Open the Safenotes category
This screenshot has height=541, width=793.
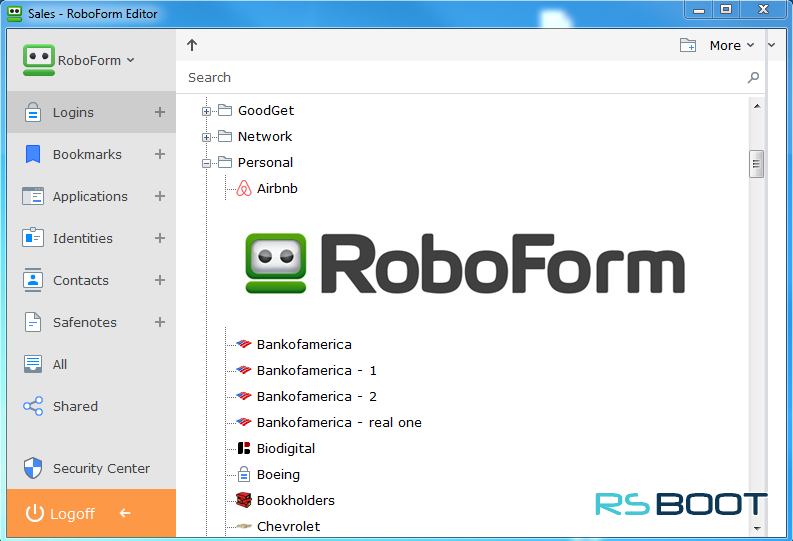(92, 322)
